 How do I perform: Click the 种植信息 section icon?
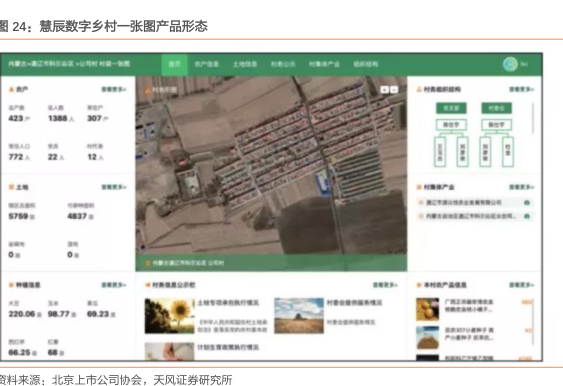(11, 285)
